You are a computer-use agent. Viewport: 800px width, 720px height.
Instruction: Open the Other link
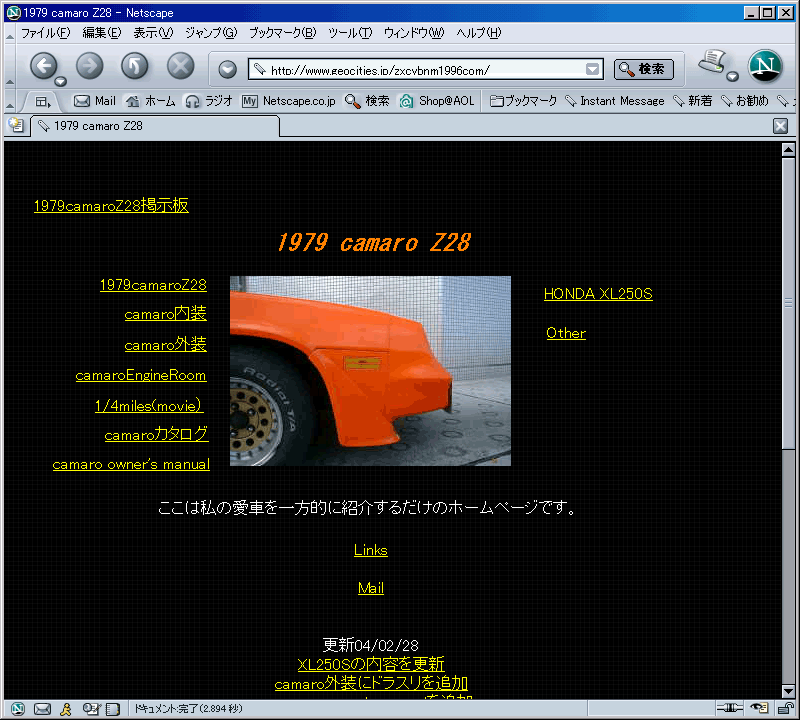[x=566, y=333]
